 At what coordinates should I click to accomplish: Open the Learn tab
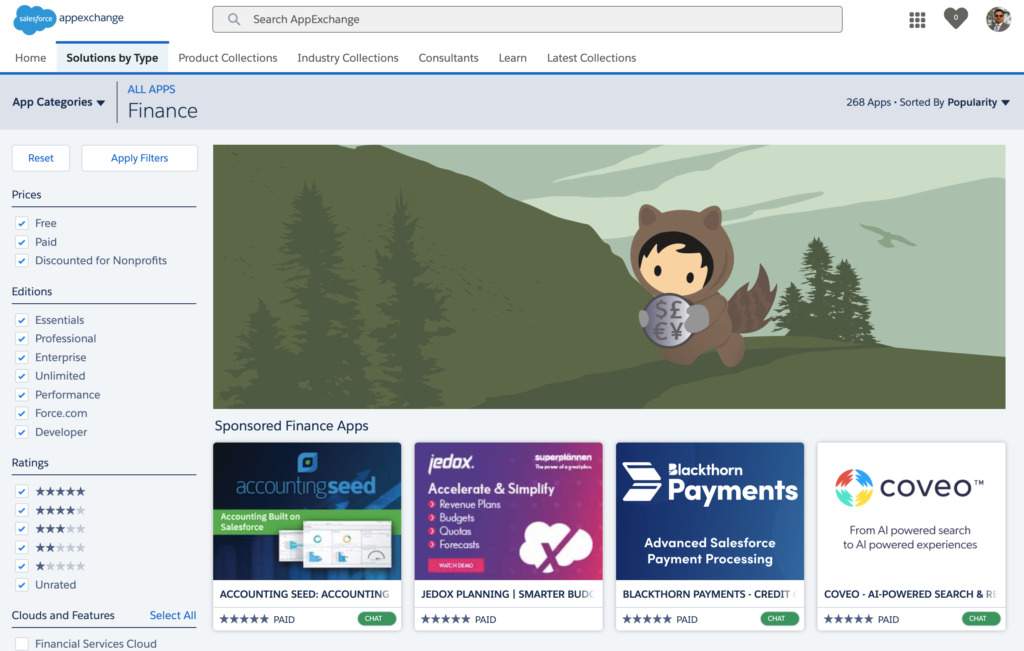click(x=513, y=57)
